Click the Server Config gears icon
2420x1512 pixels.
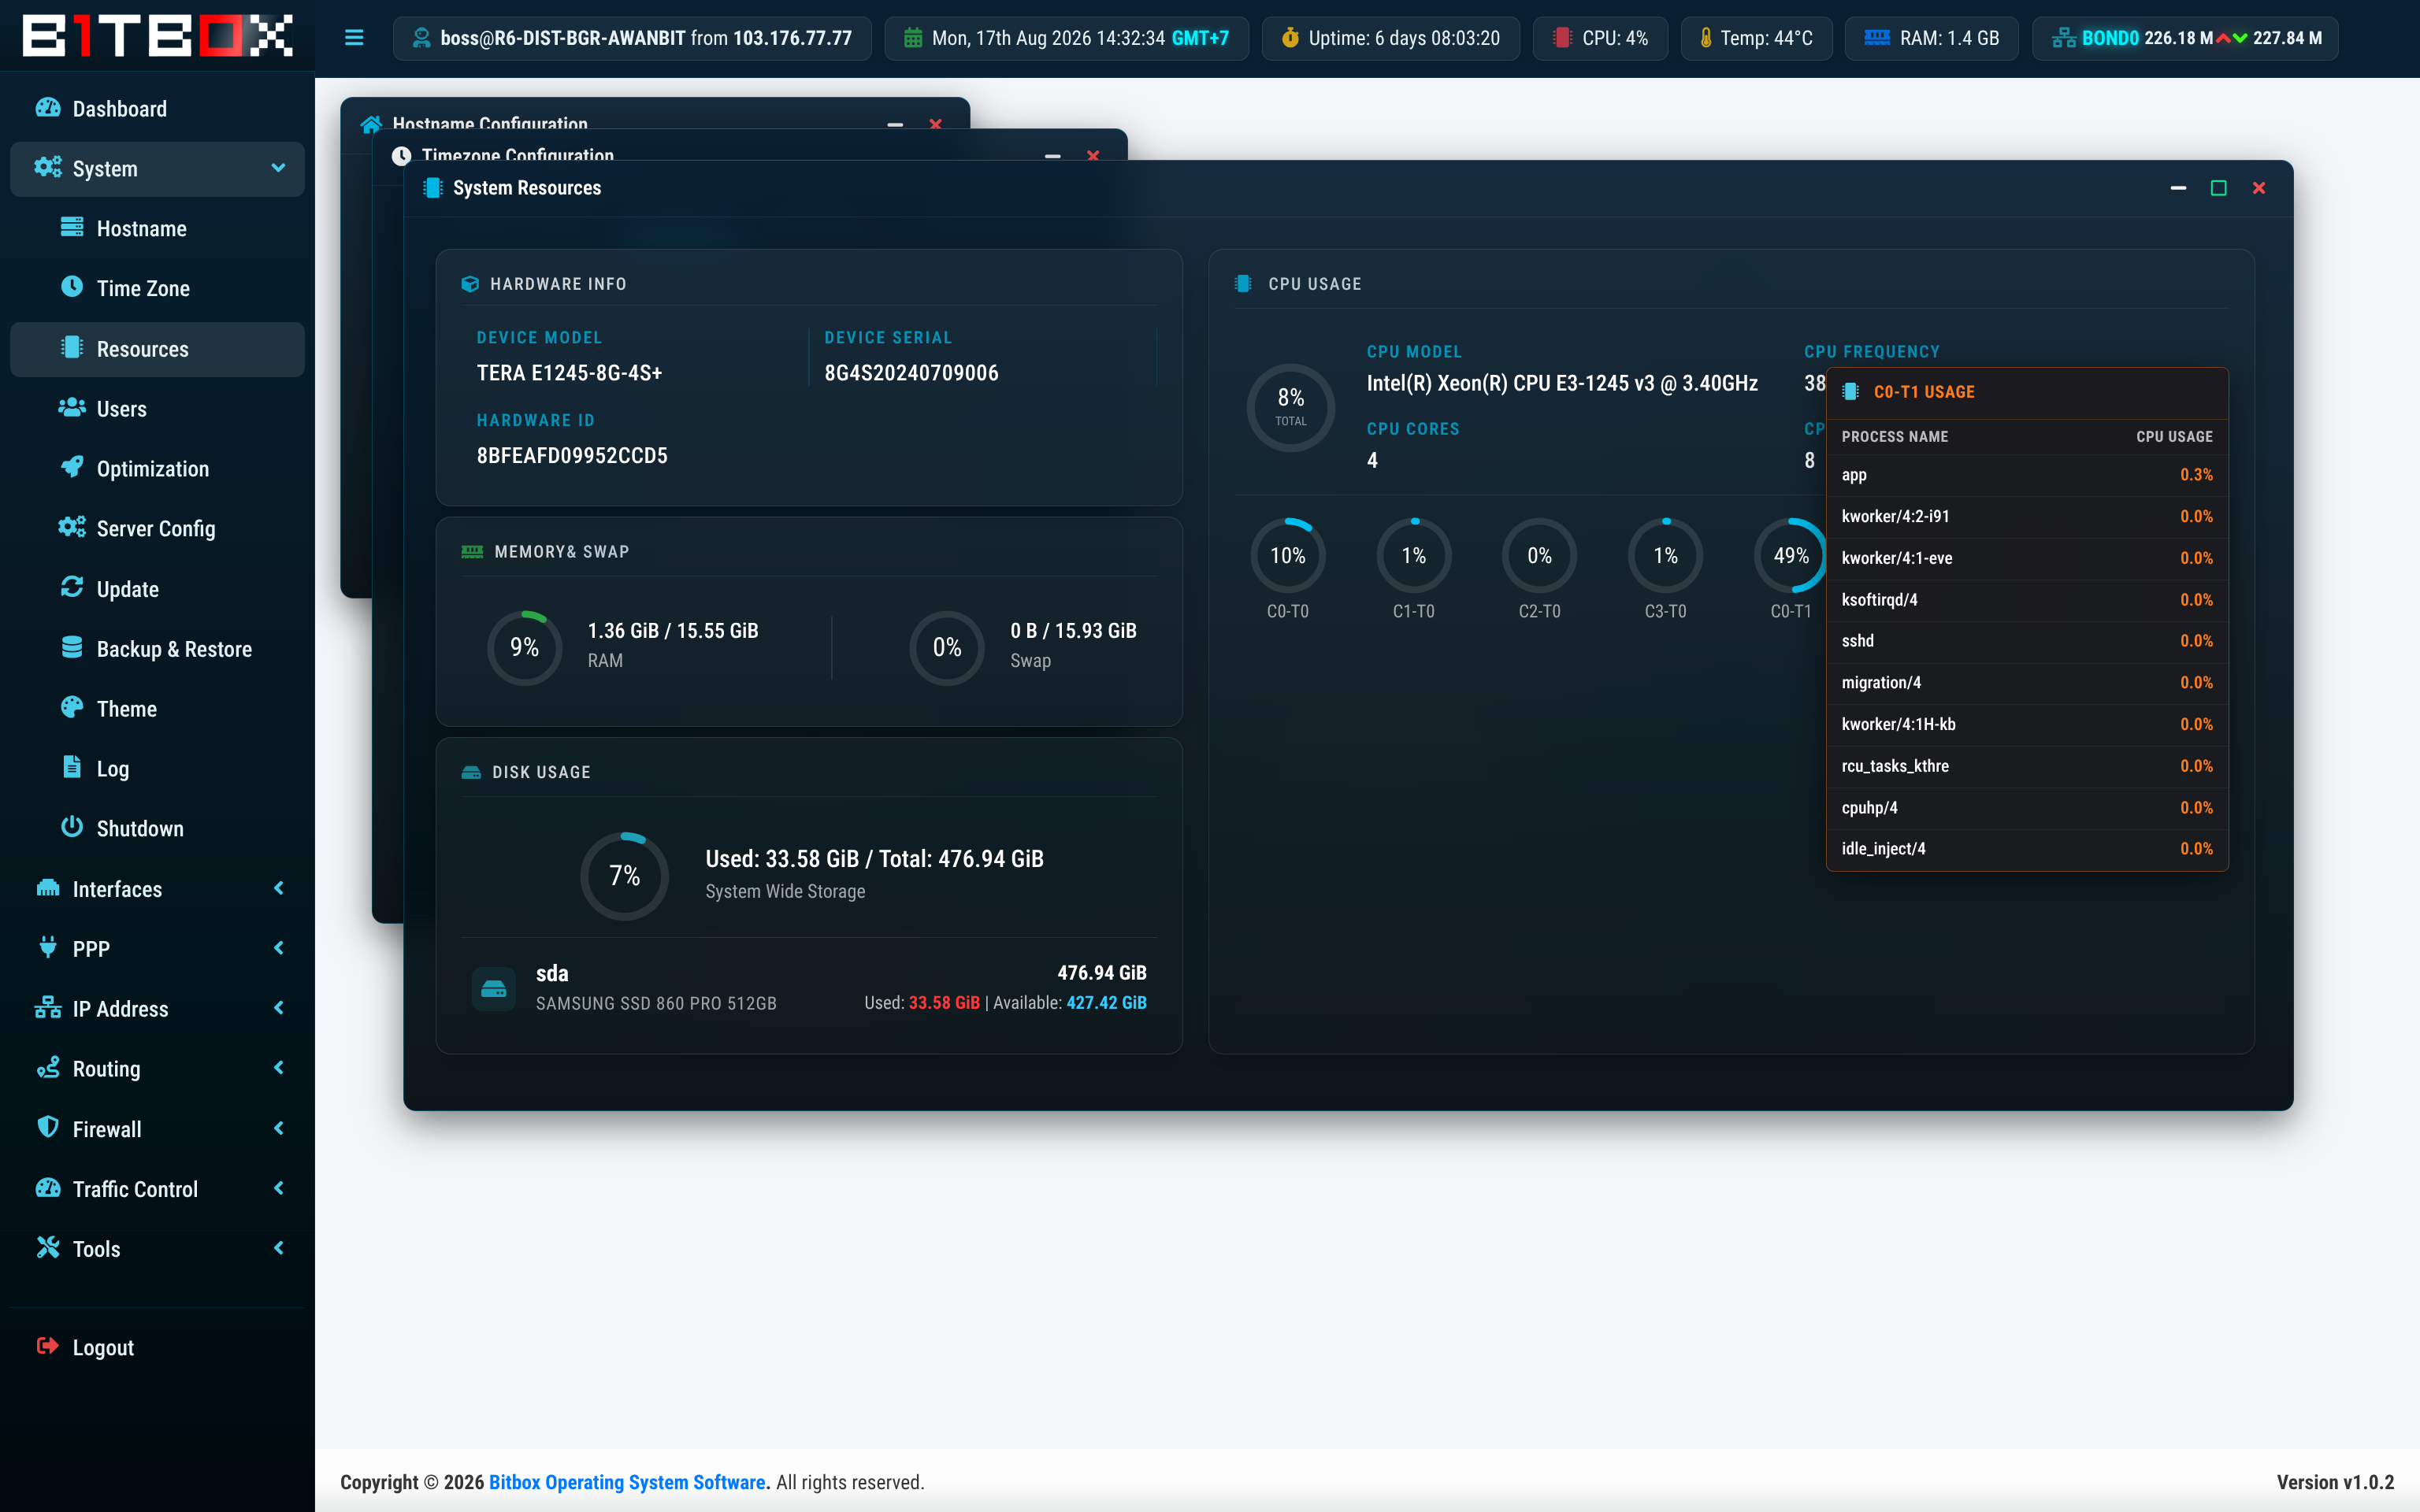tap(72, 527)
